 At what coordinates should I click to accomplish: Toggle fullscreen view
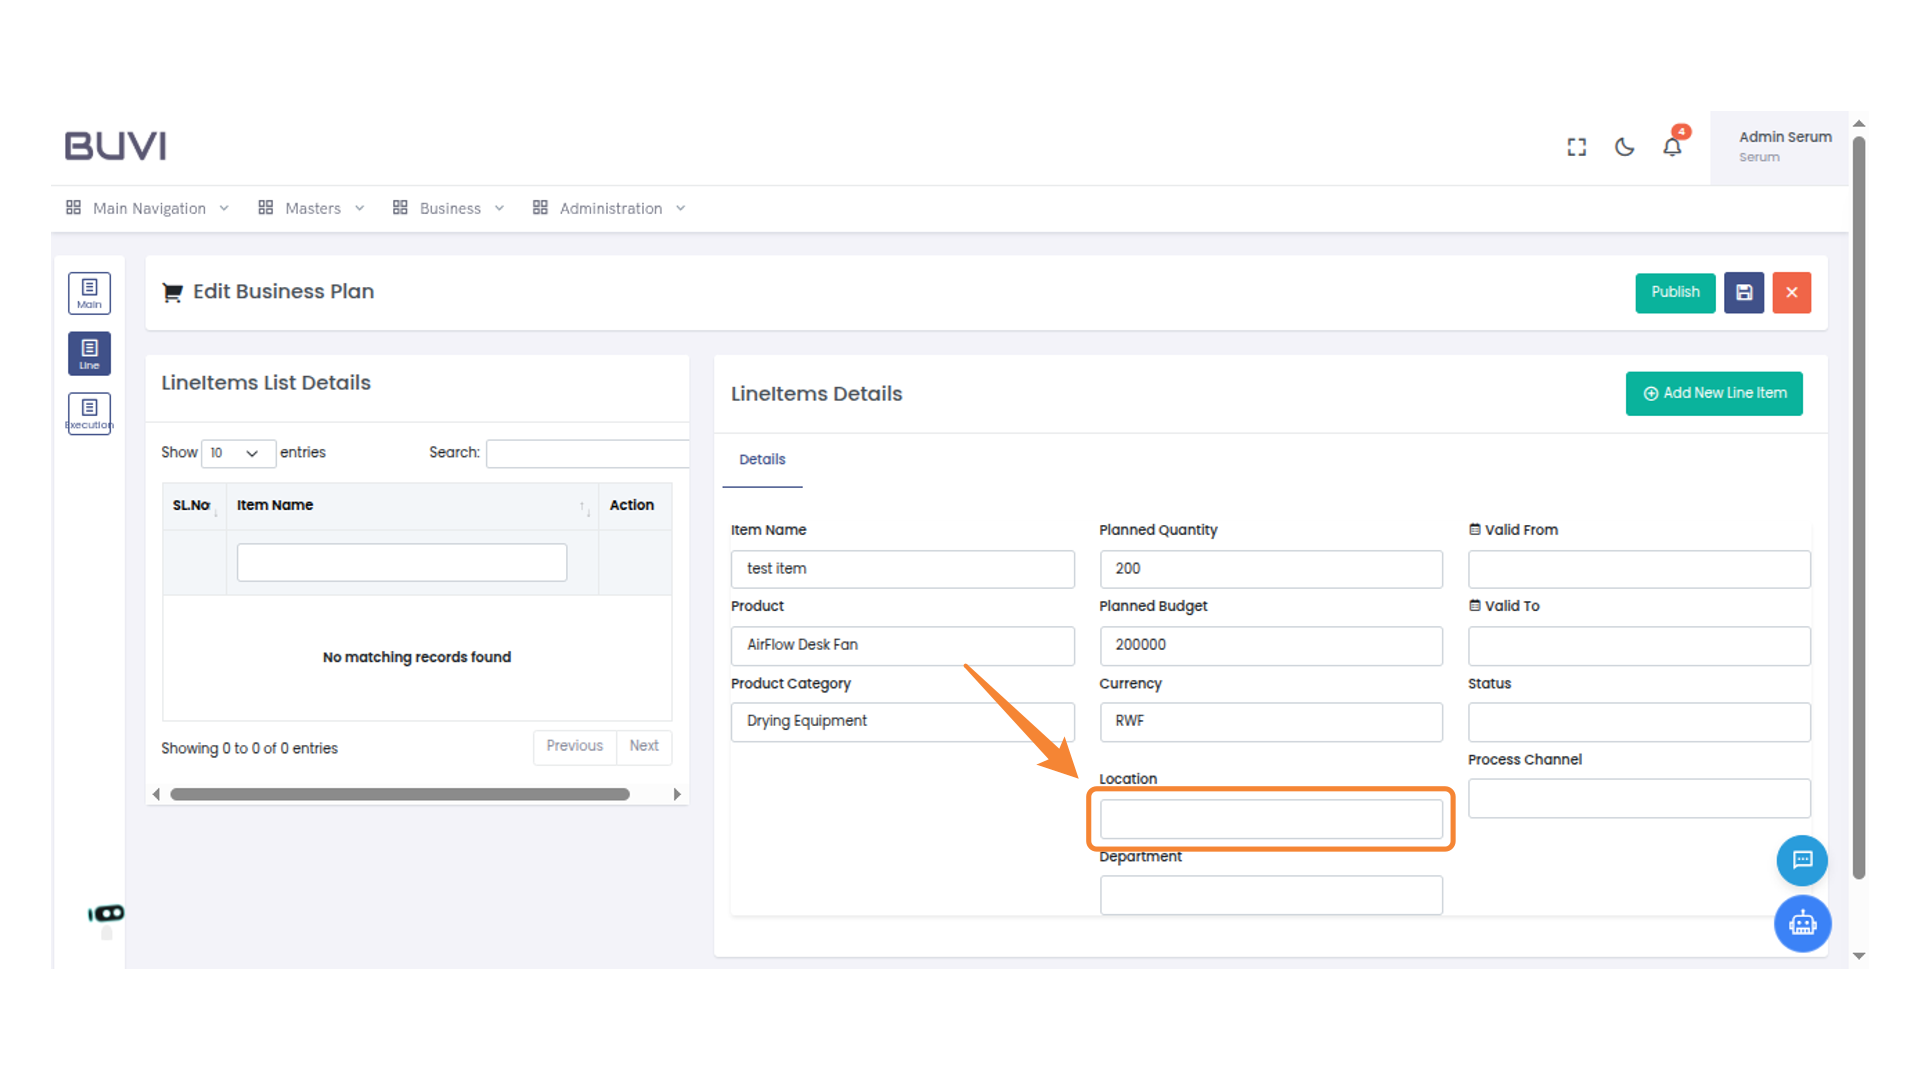coord(1576,146)
